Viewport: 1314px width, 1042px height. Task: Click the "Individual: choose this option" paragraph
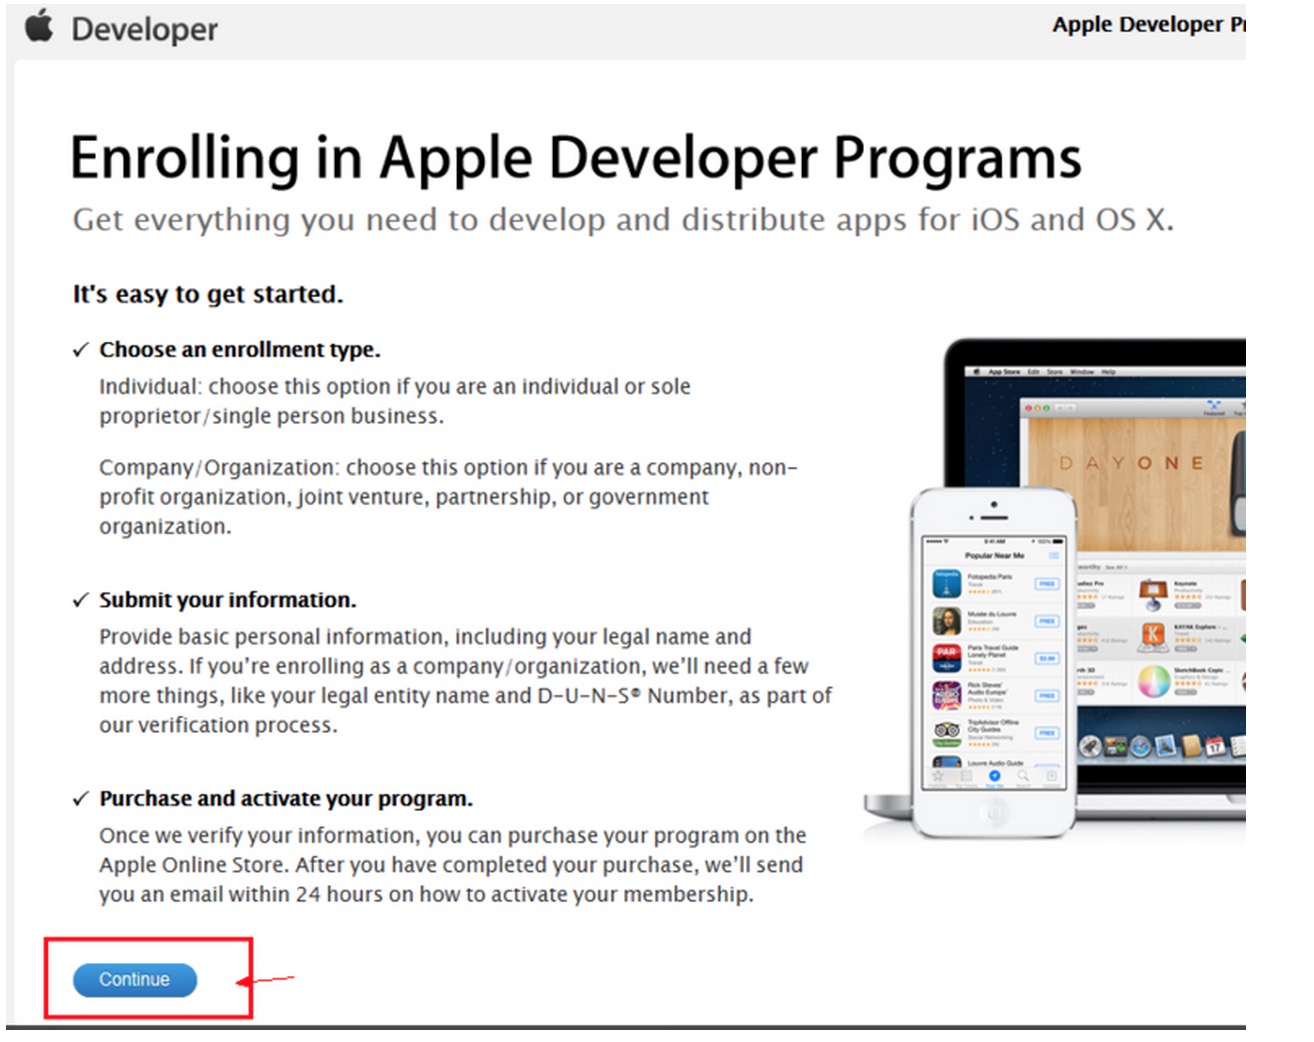395,401
